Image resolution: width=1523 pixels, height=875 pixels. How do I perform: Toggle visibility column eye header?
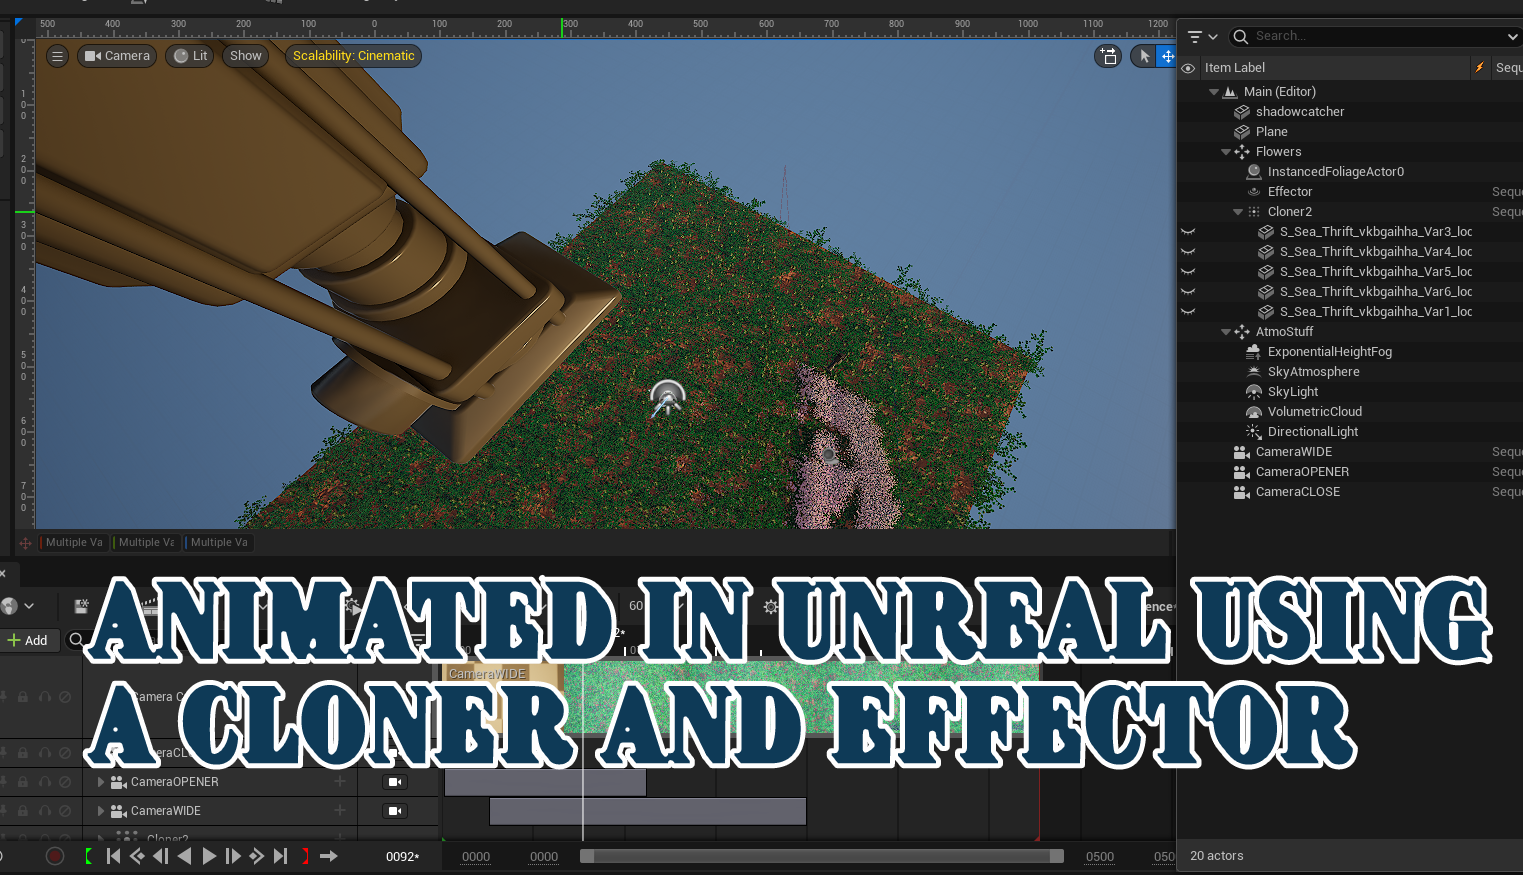tap(1188, 68)
